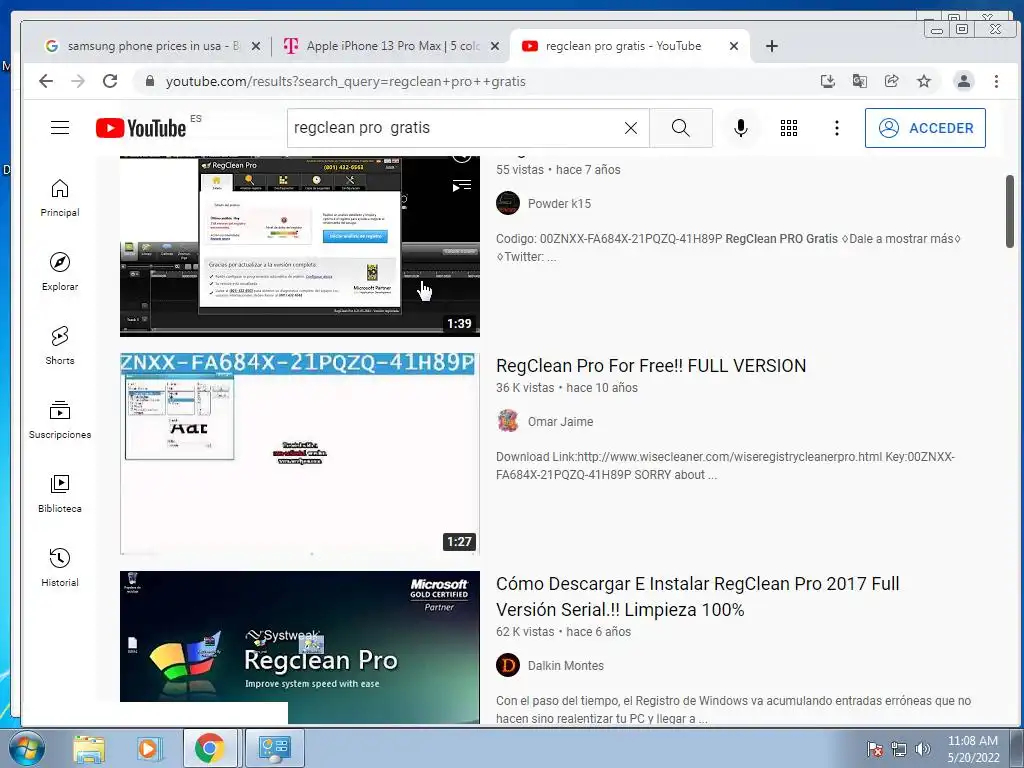
Task: Close the samsung phone prices tab
Action: coord(256,46)
